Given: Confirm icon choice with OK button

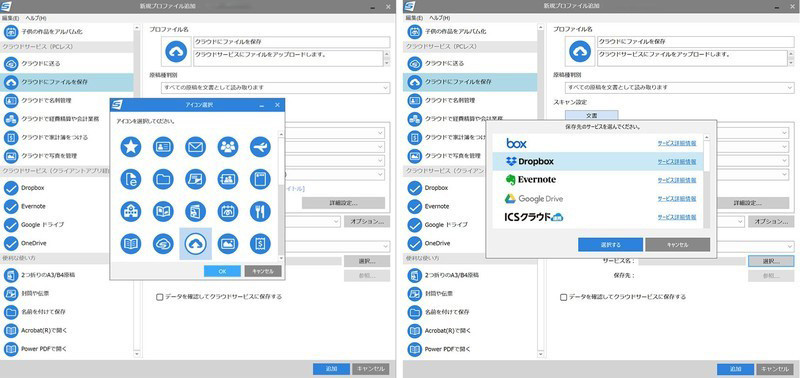Looking at the screenshot, I should (222, 271).
